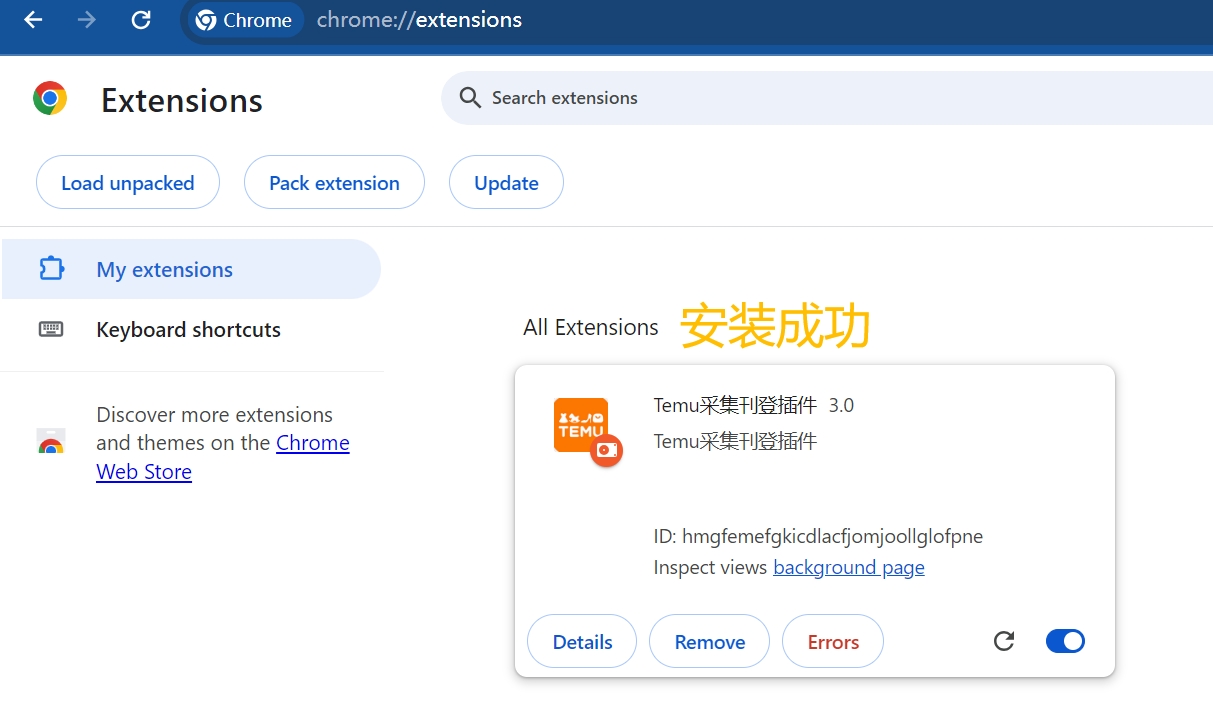Click the Extensions page title
This screenshot has height=711, width=1213.
click(x=182, y=101)
